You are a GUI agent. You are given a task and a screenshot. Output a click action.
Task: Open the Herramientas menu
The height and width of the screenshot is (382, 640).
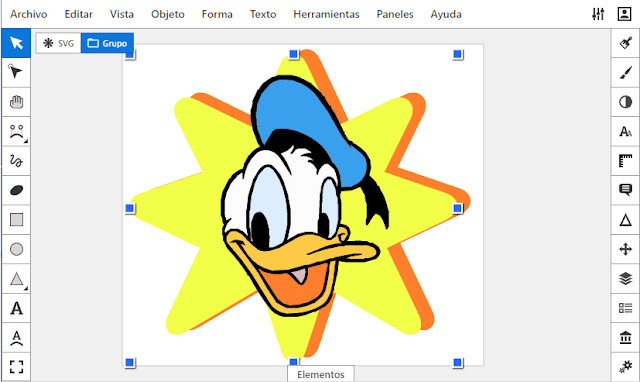click(326, 14)
